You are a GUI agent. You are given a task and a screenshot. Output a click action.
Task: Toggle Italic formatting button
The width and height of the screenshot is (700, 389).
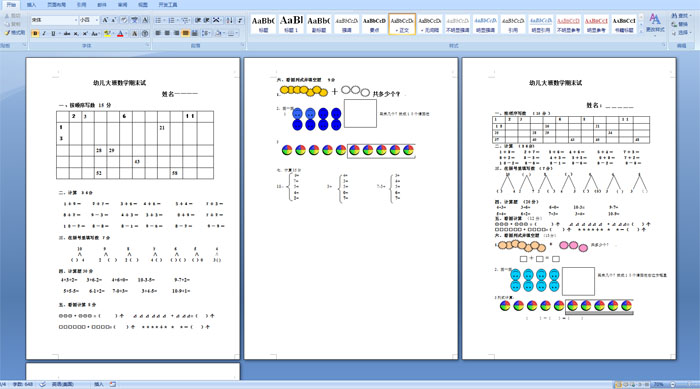[x=44, y=33]
